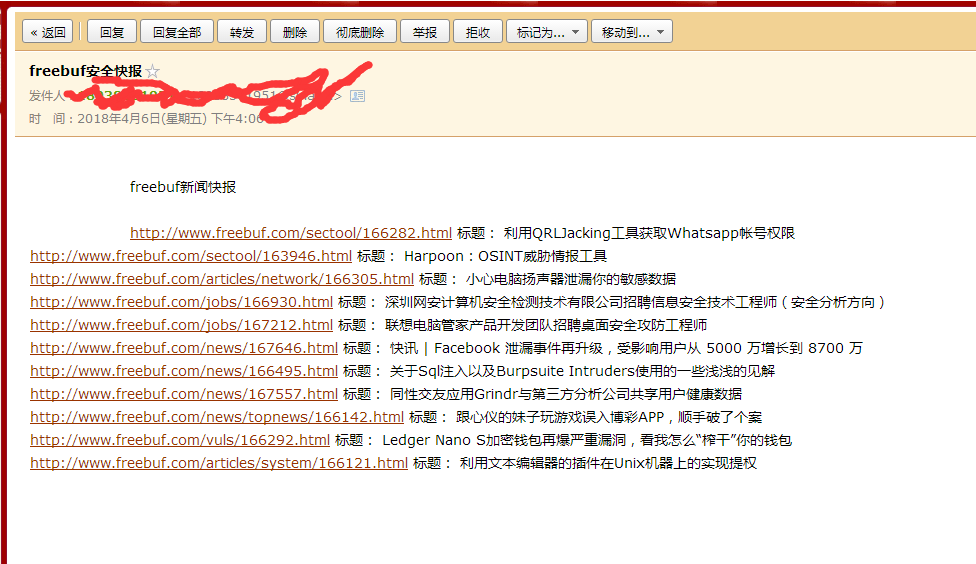Click title about 博彩APP case
Image resolution: width=976 pixels, height=564 pixels.
(x=609, y=417)
